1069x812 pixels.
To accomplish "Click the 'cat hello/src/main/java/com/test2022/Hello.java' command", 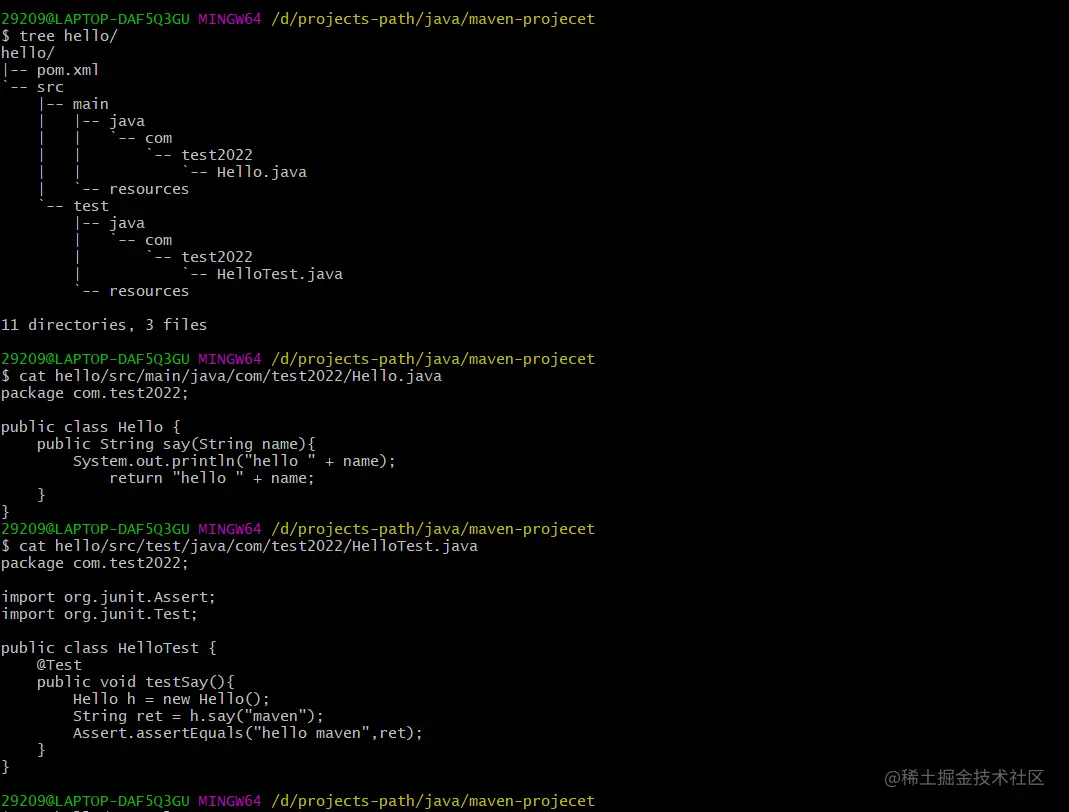I will [x=230, y=376].
